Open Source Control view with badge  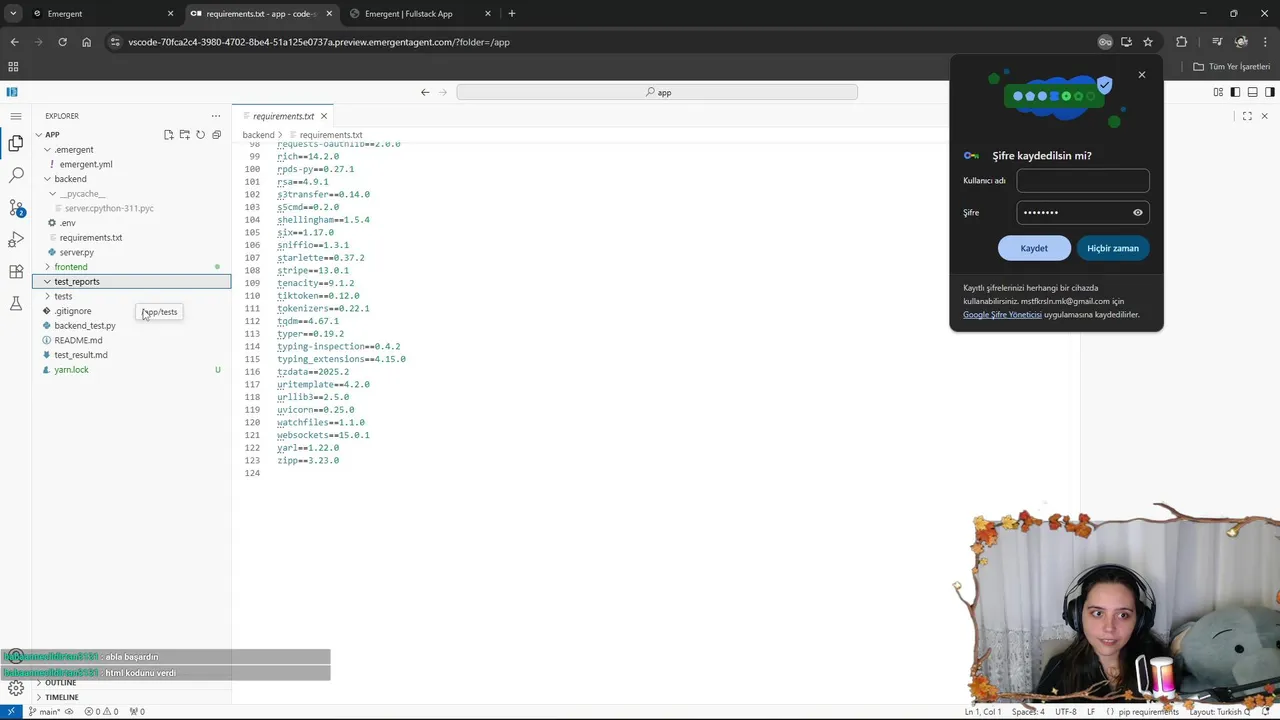pos(16,208)
